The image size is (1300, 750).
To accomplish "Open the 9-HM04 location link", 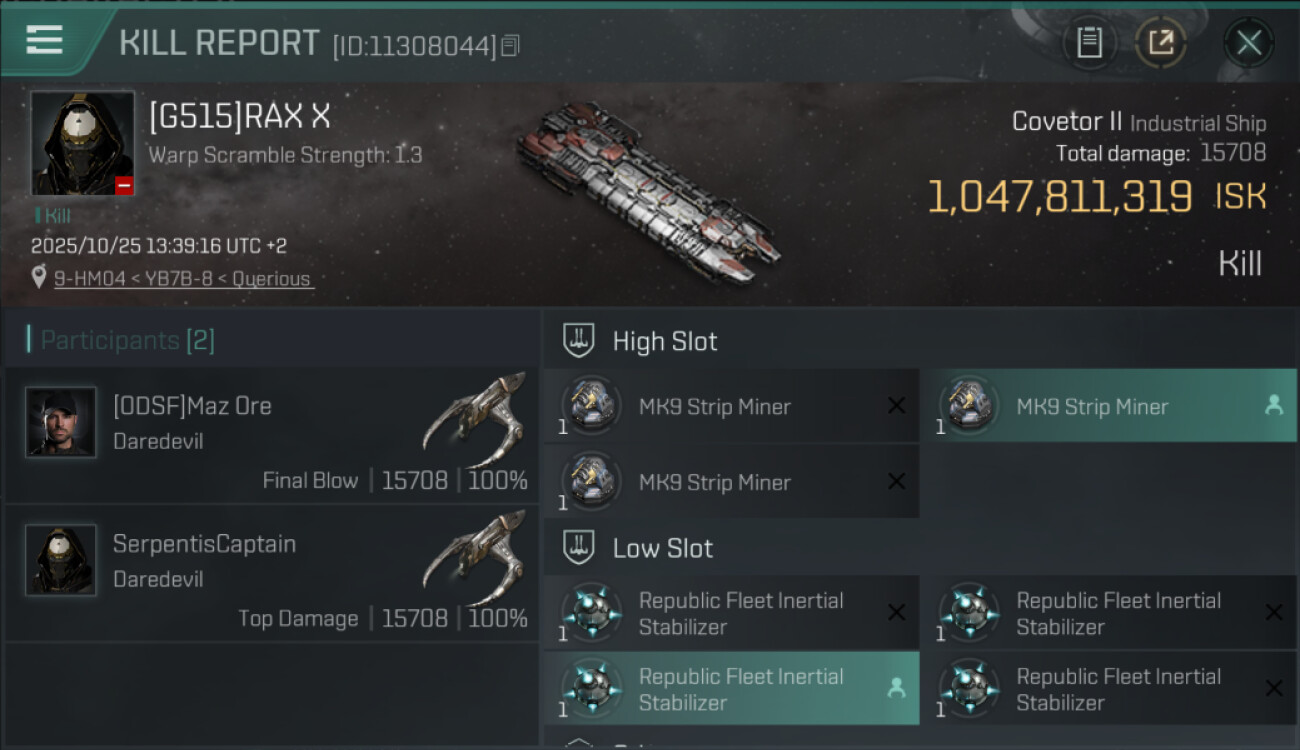I will coord(183,279).
